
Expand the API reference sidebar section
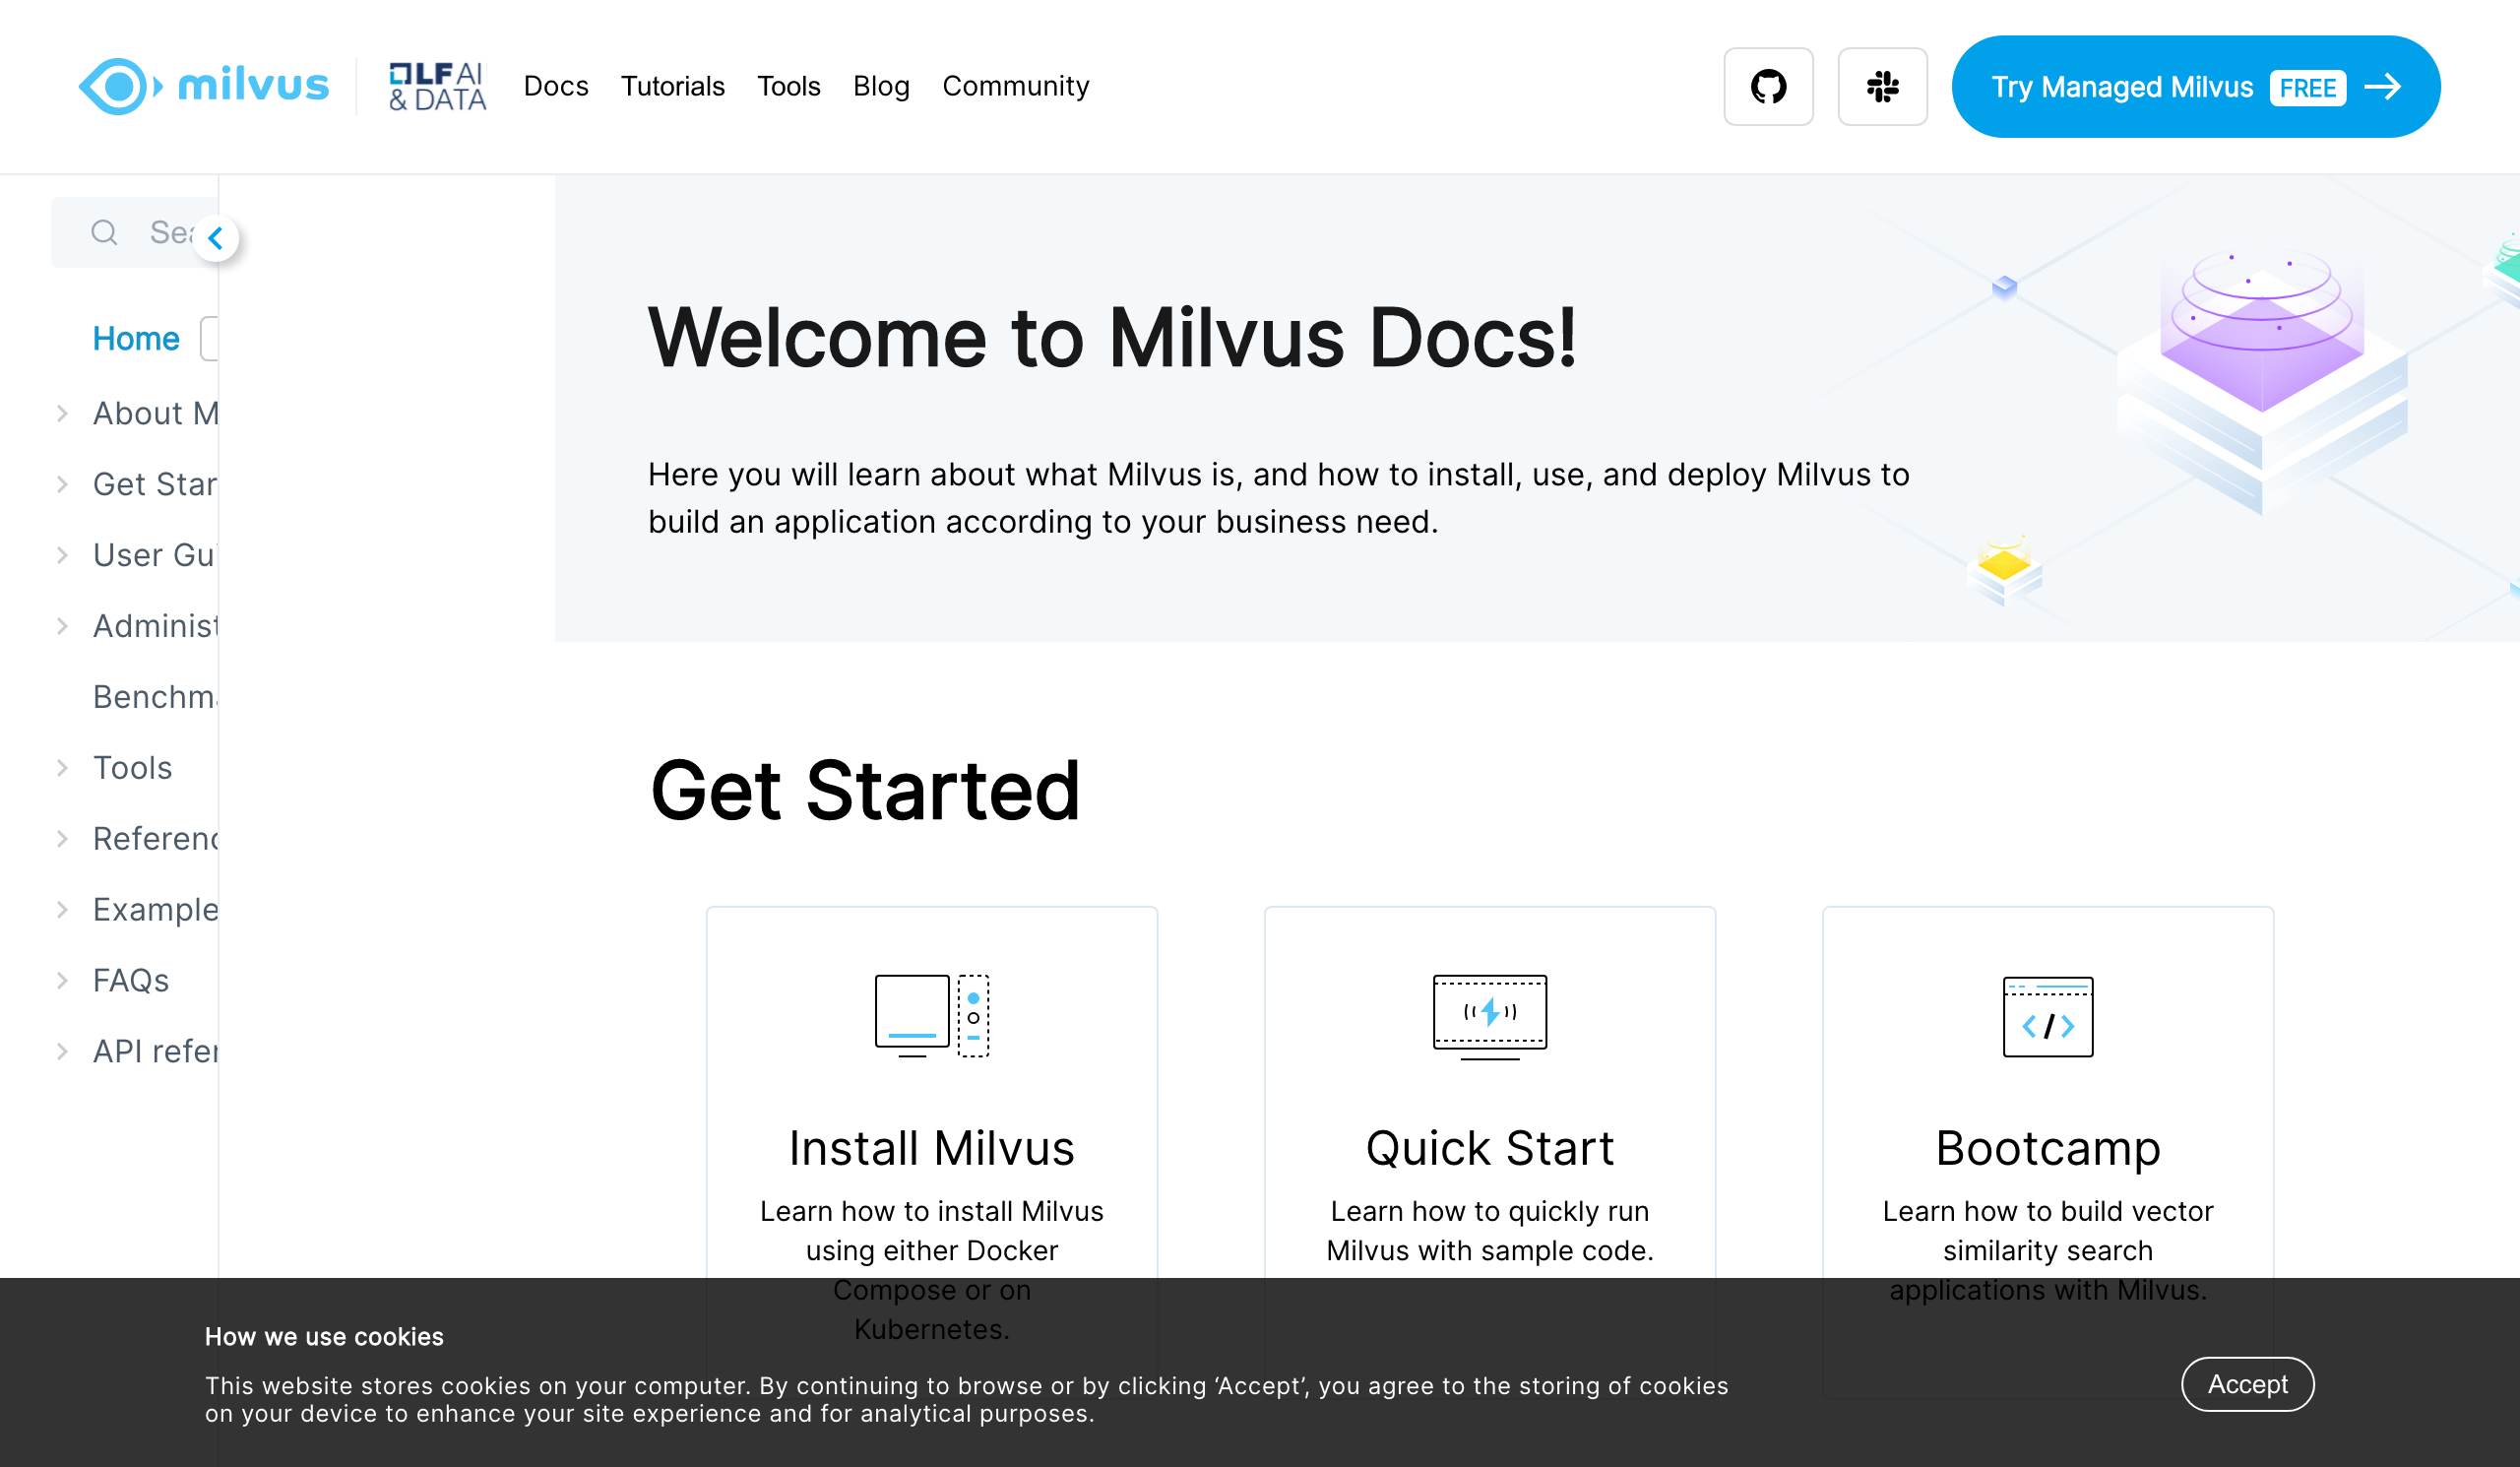click(x=62, y=1052)
